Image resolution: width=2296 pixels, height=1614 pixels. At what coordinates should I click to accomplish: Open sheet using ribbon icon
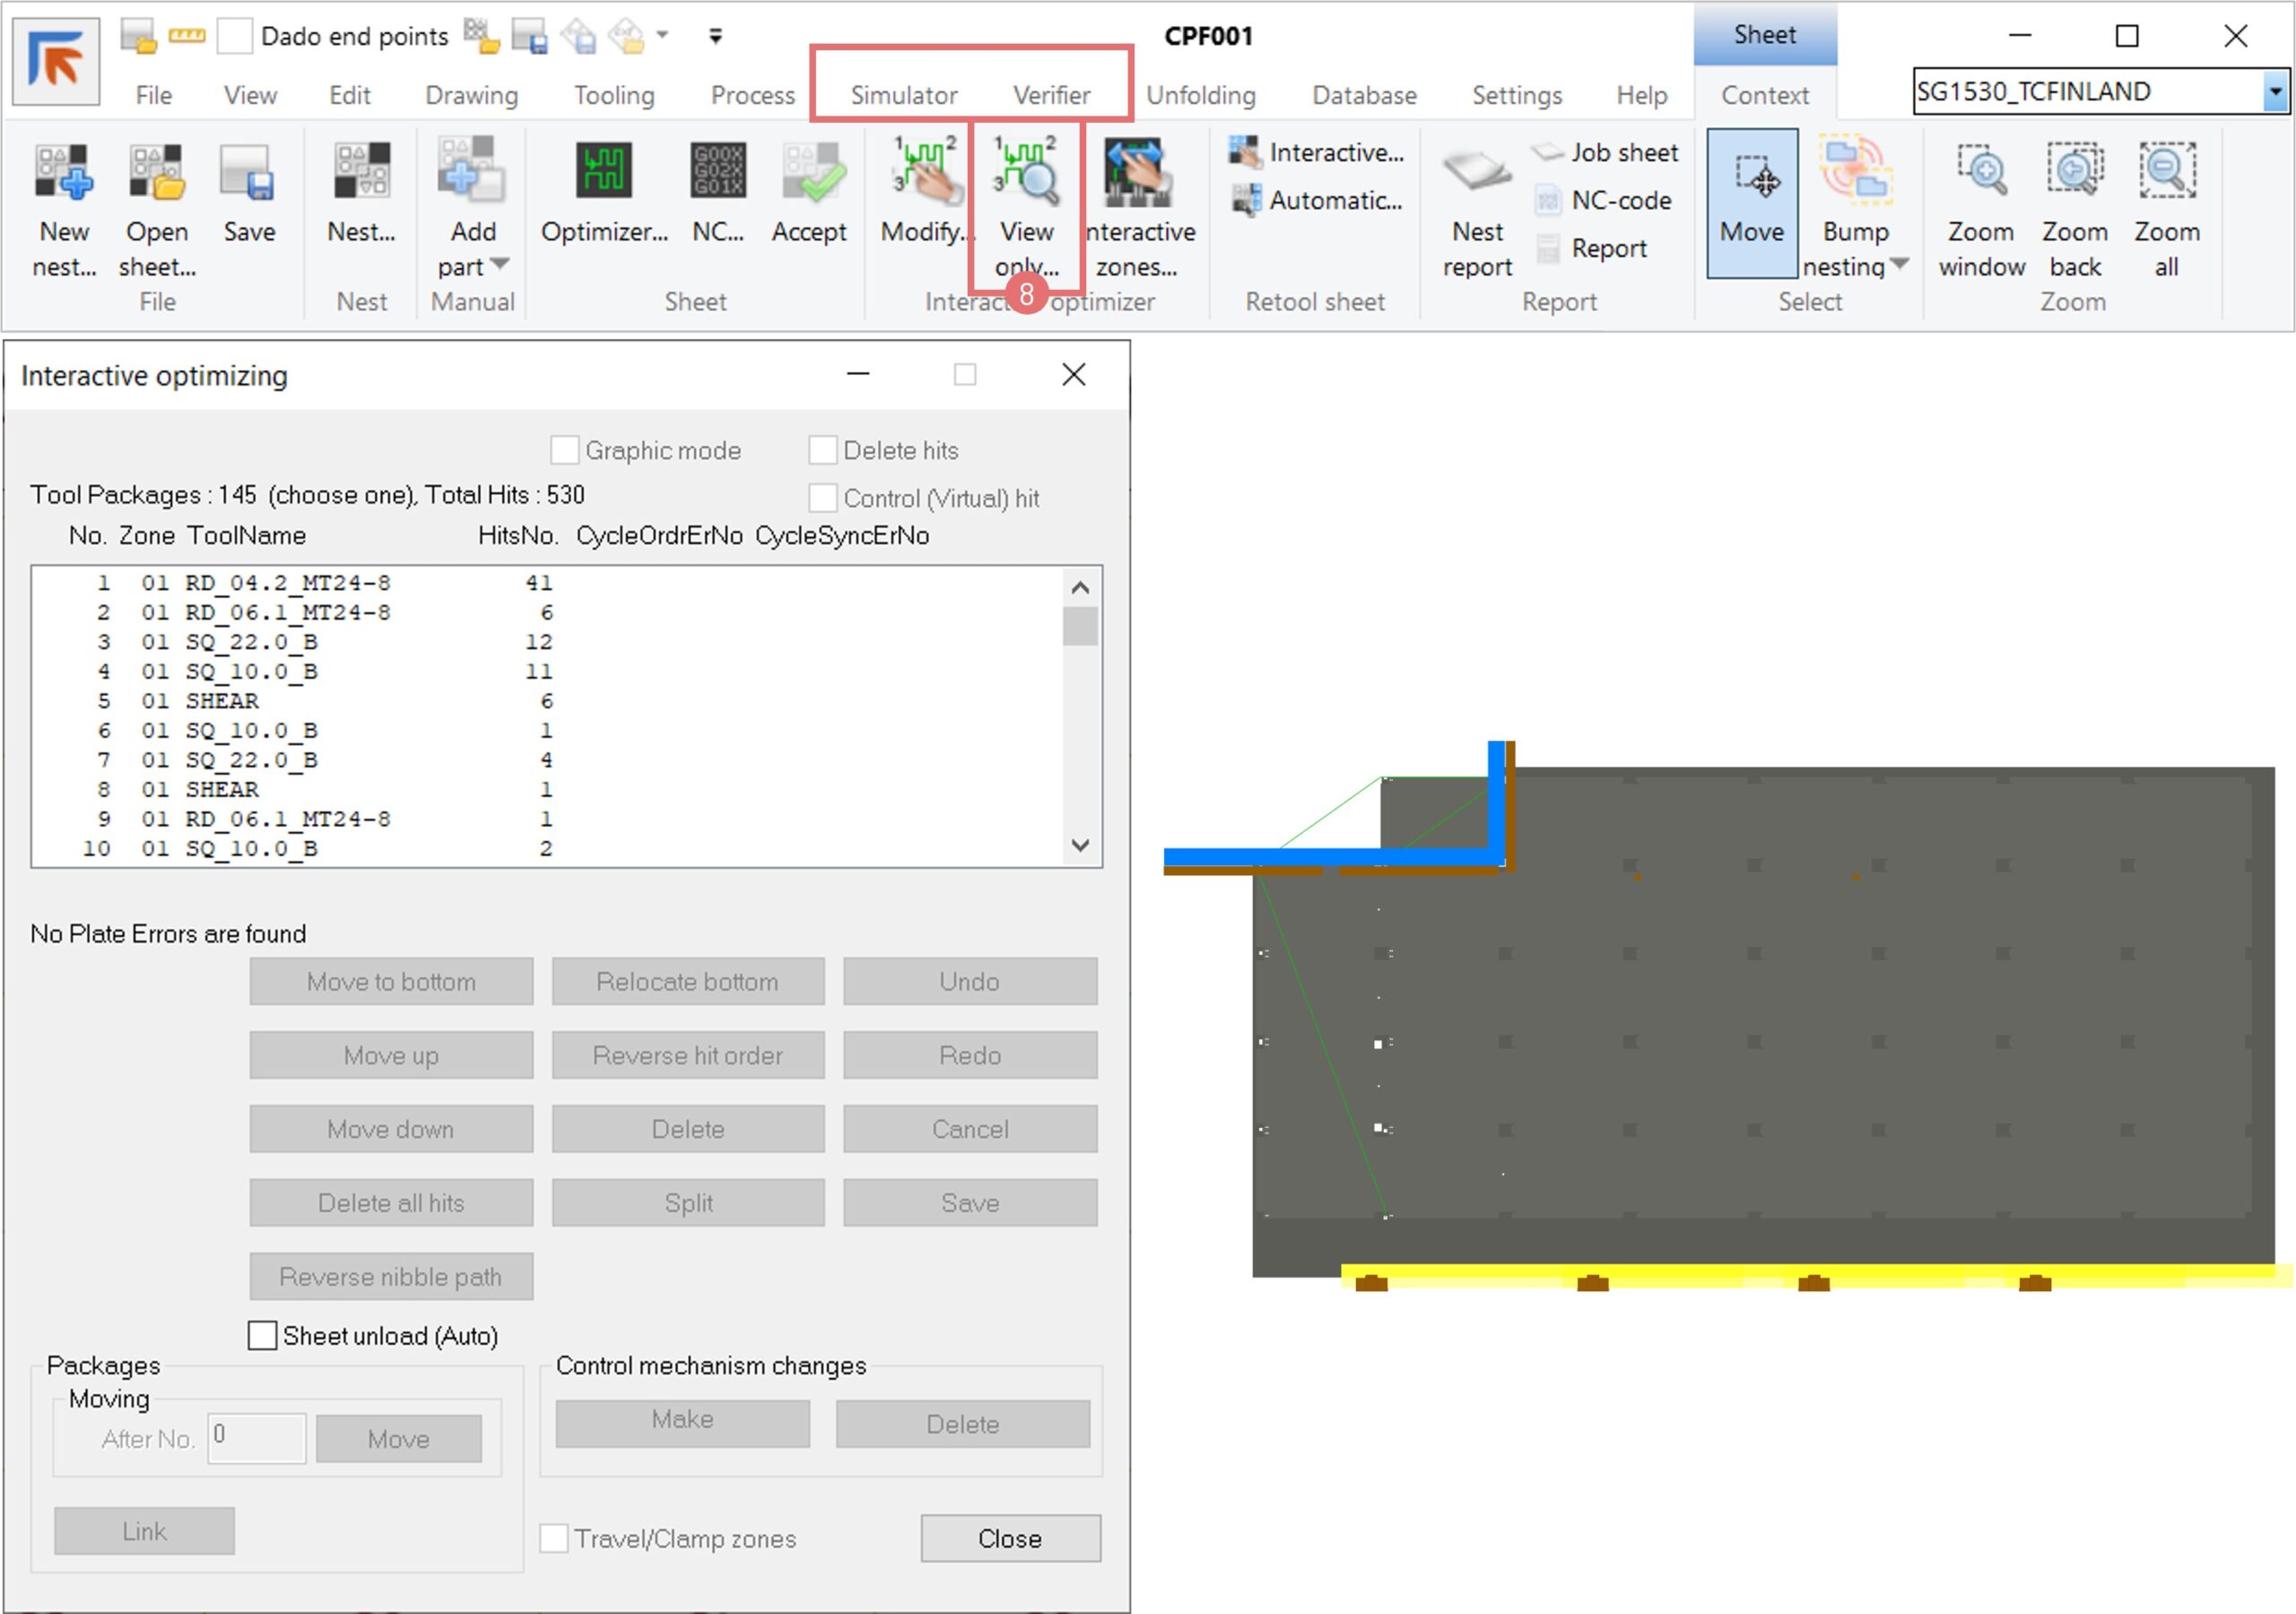157,172
